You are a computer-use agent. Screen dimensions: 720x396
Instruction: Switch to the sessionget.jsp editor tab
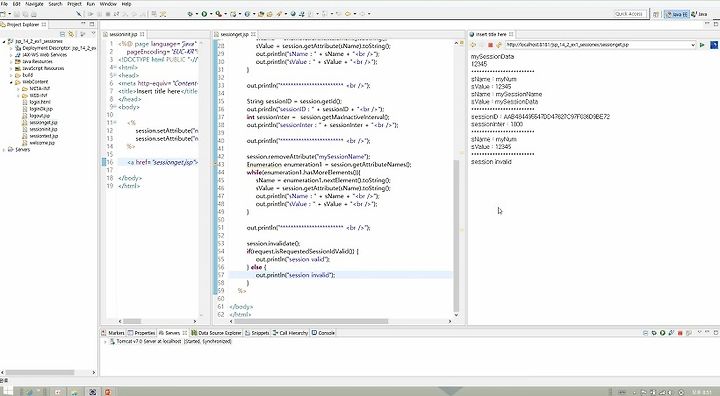pos(234,34)
